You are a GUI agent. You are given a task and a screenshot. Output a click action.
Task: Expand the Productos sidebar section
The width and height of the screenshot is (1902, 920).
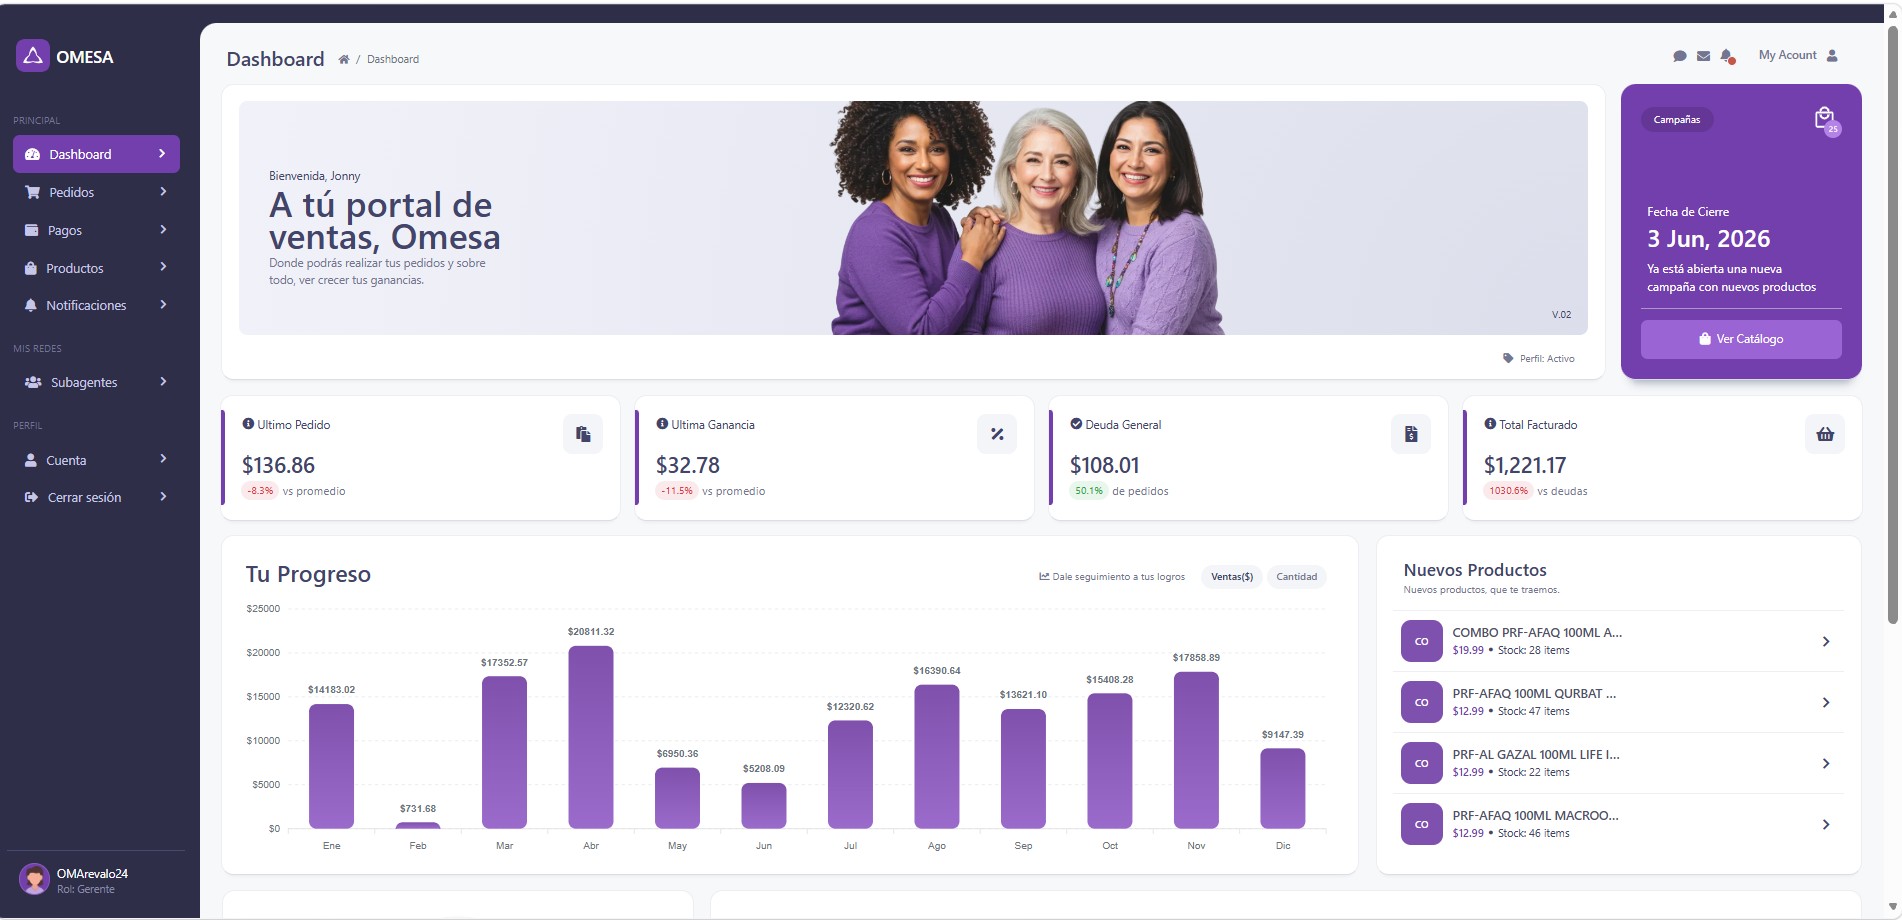(x=96, y=268)
